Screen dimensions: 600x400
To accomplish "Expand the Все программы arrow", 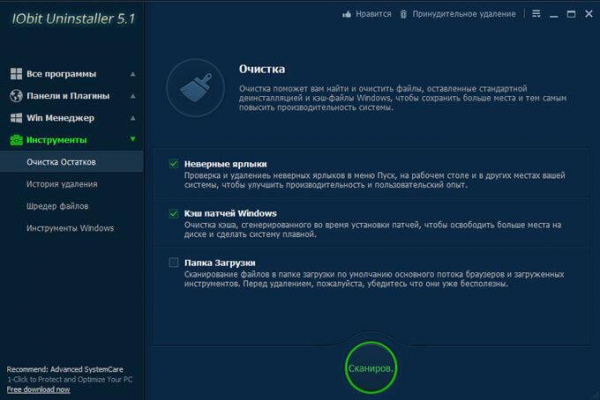I will coord(133,74).
